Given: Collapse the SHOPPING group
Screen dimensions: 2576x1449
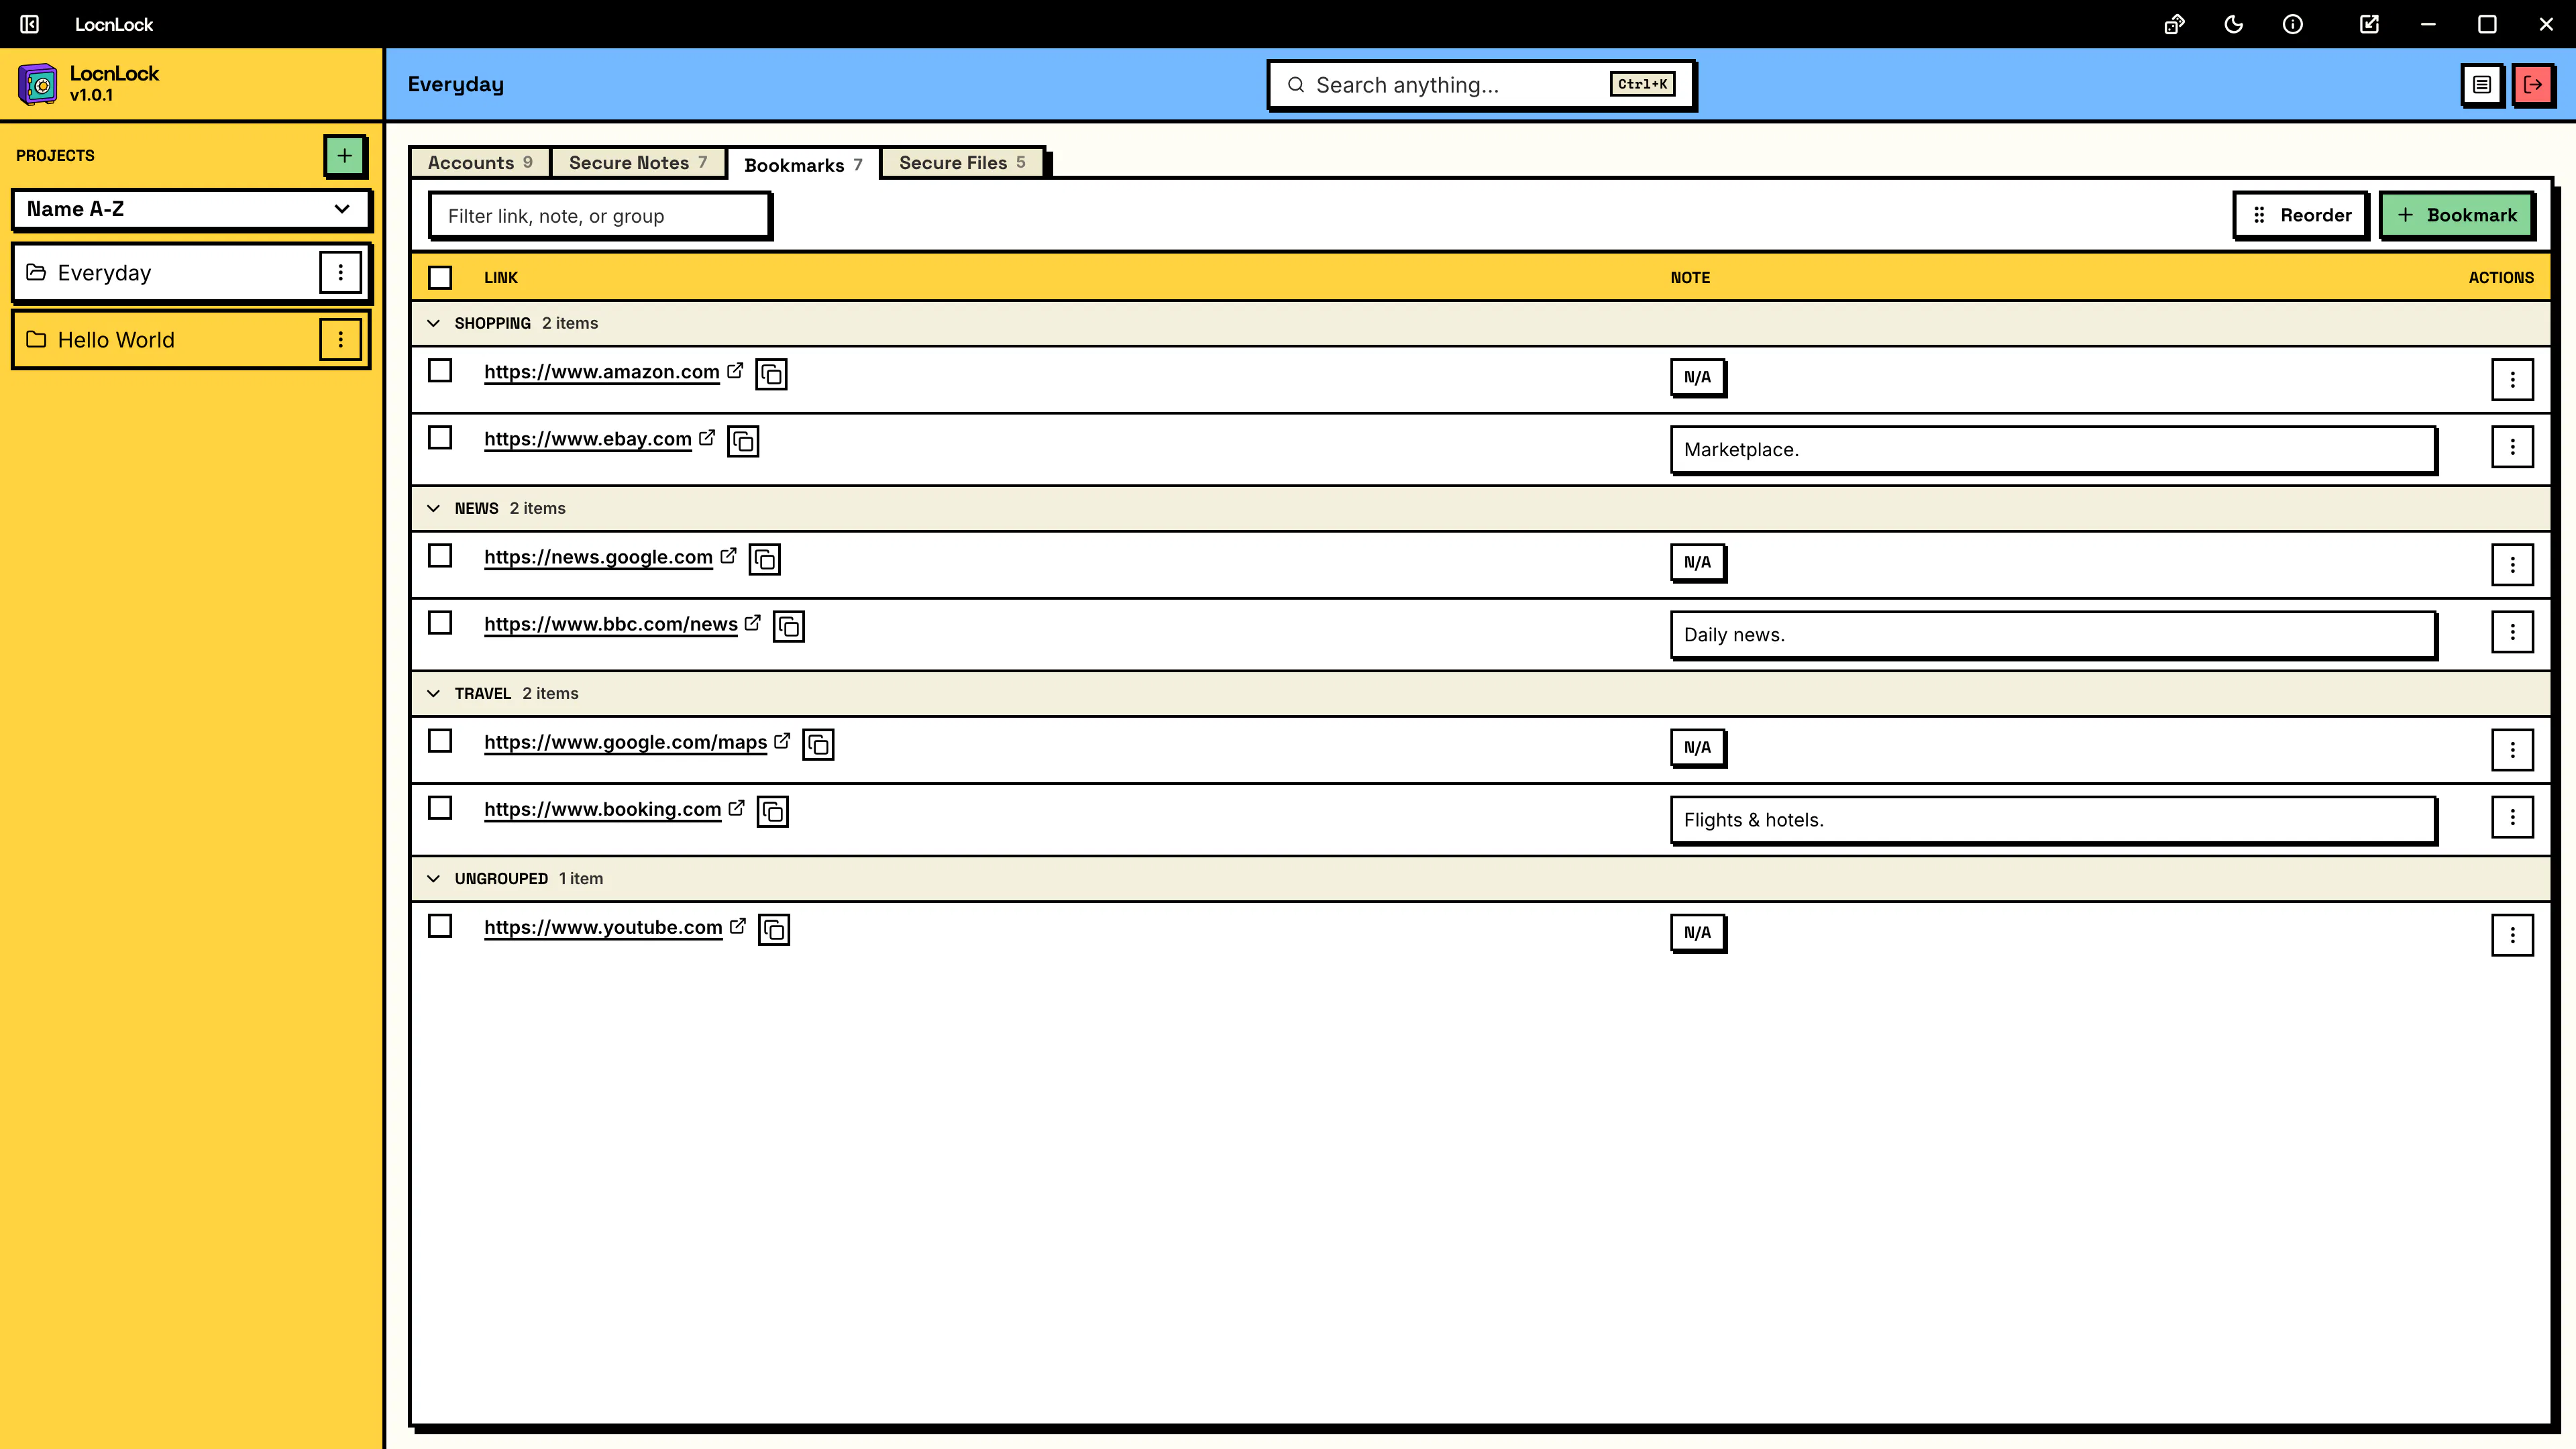Looking at the screenshot, I should tap(433, 323).
